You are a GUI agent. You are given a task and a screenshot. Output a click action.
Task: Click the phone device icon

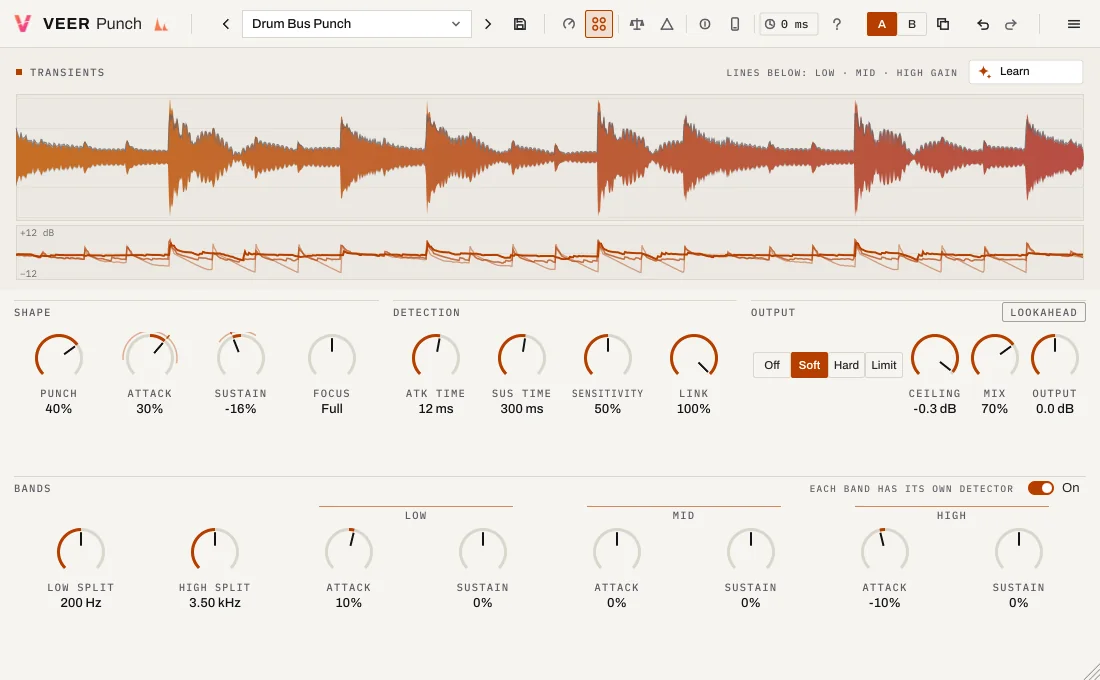point(735,24)
